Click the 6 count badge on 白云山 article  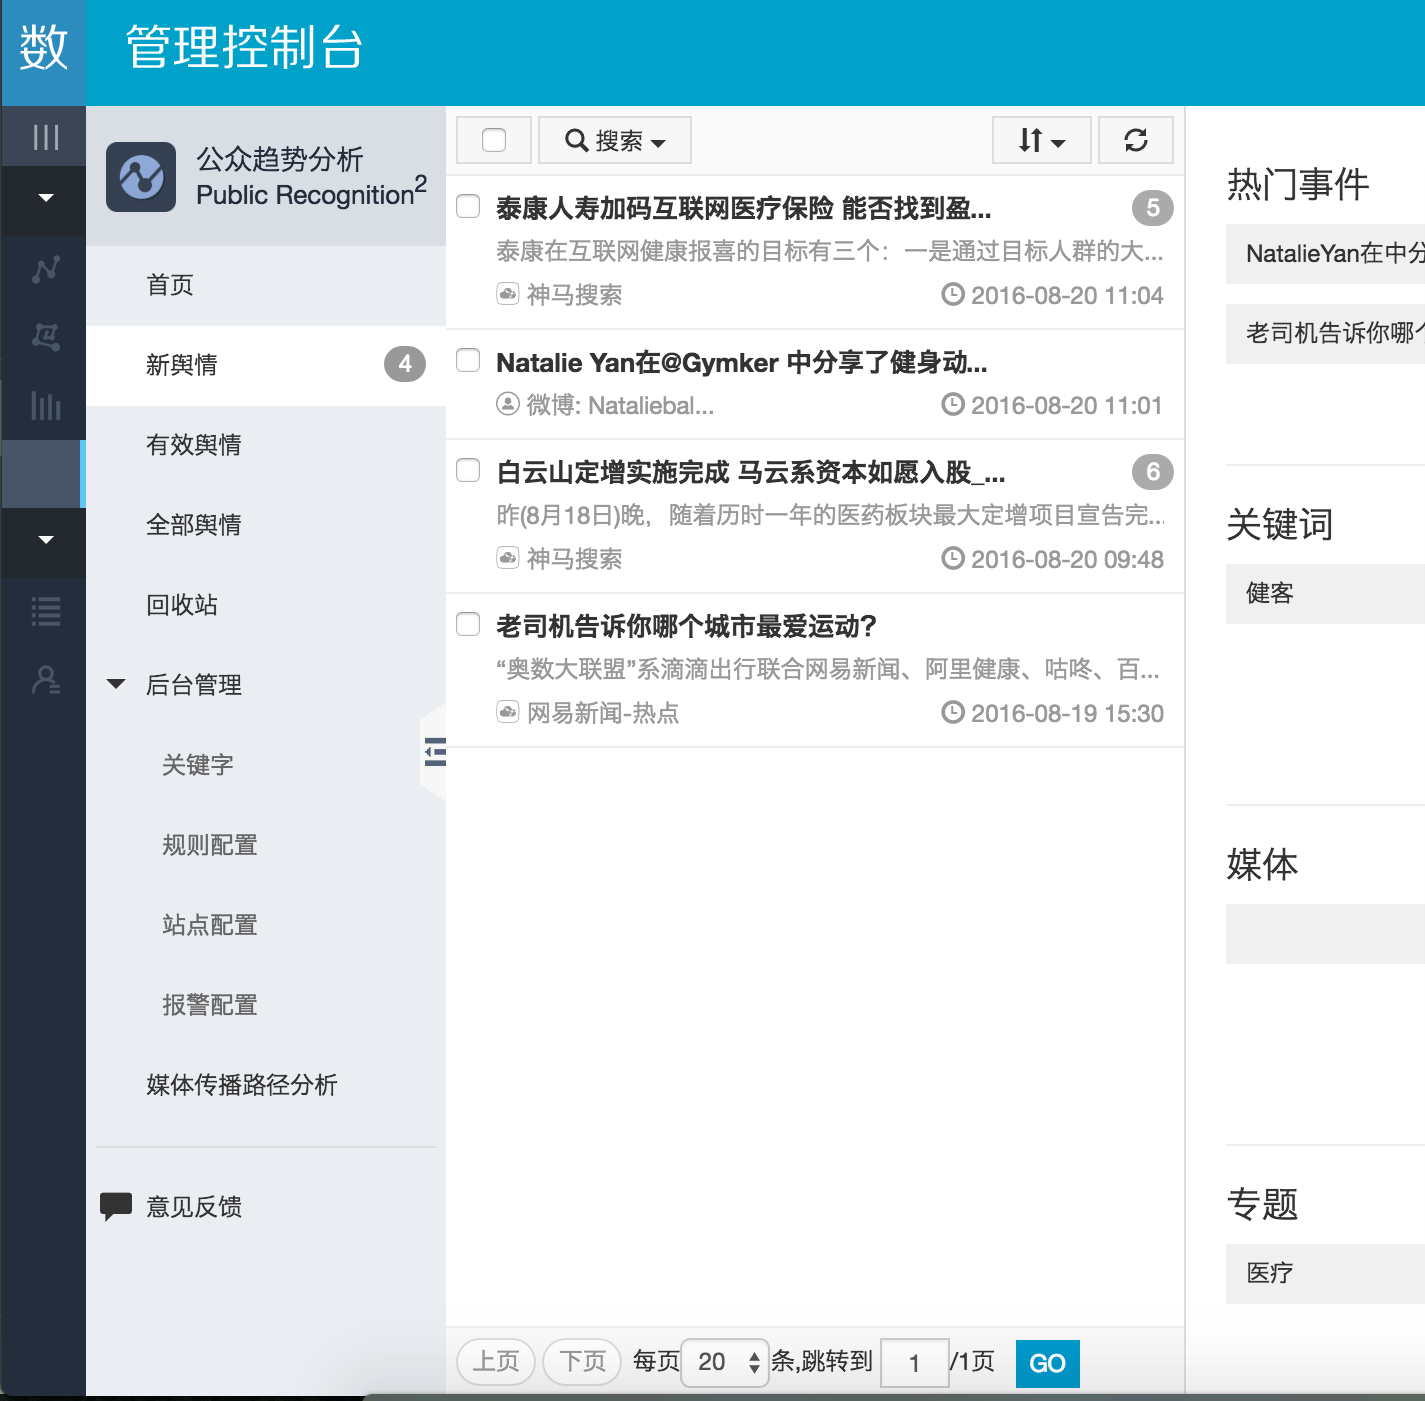coord(1153,472)
